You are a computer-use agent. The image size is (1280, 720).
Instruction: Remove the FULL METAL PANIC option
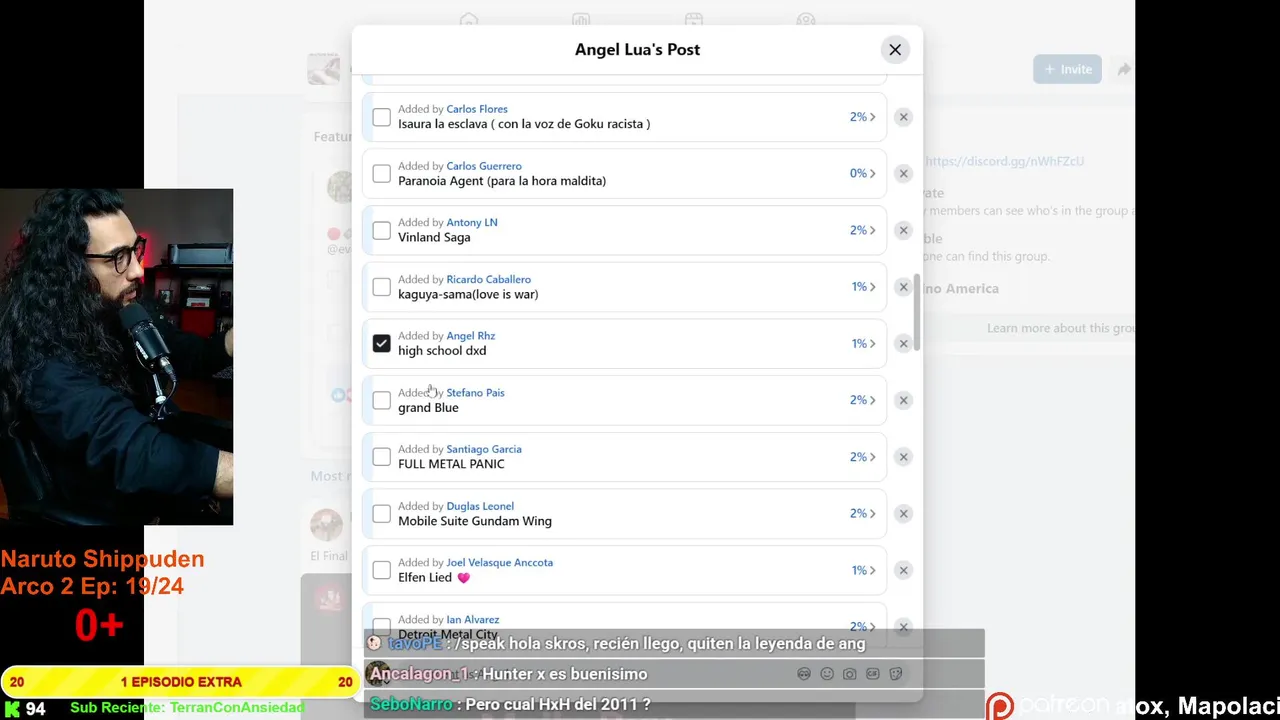pos(903,457)
